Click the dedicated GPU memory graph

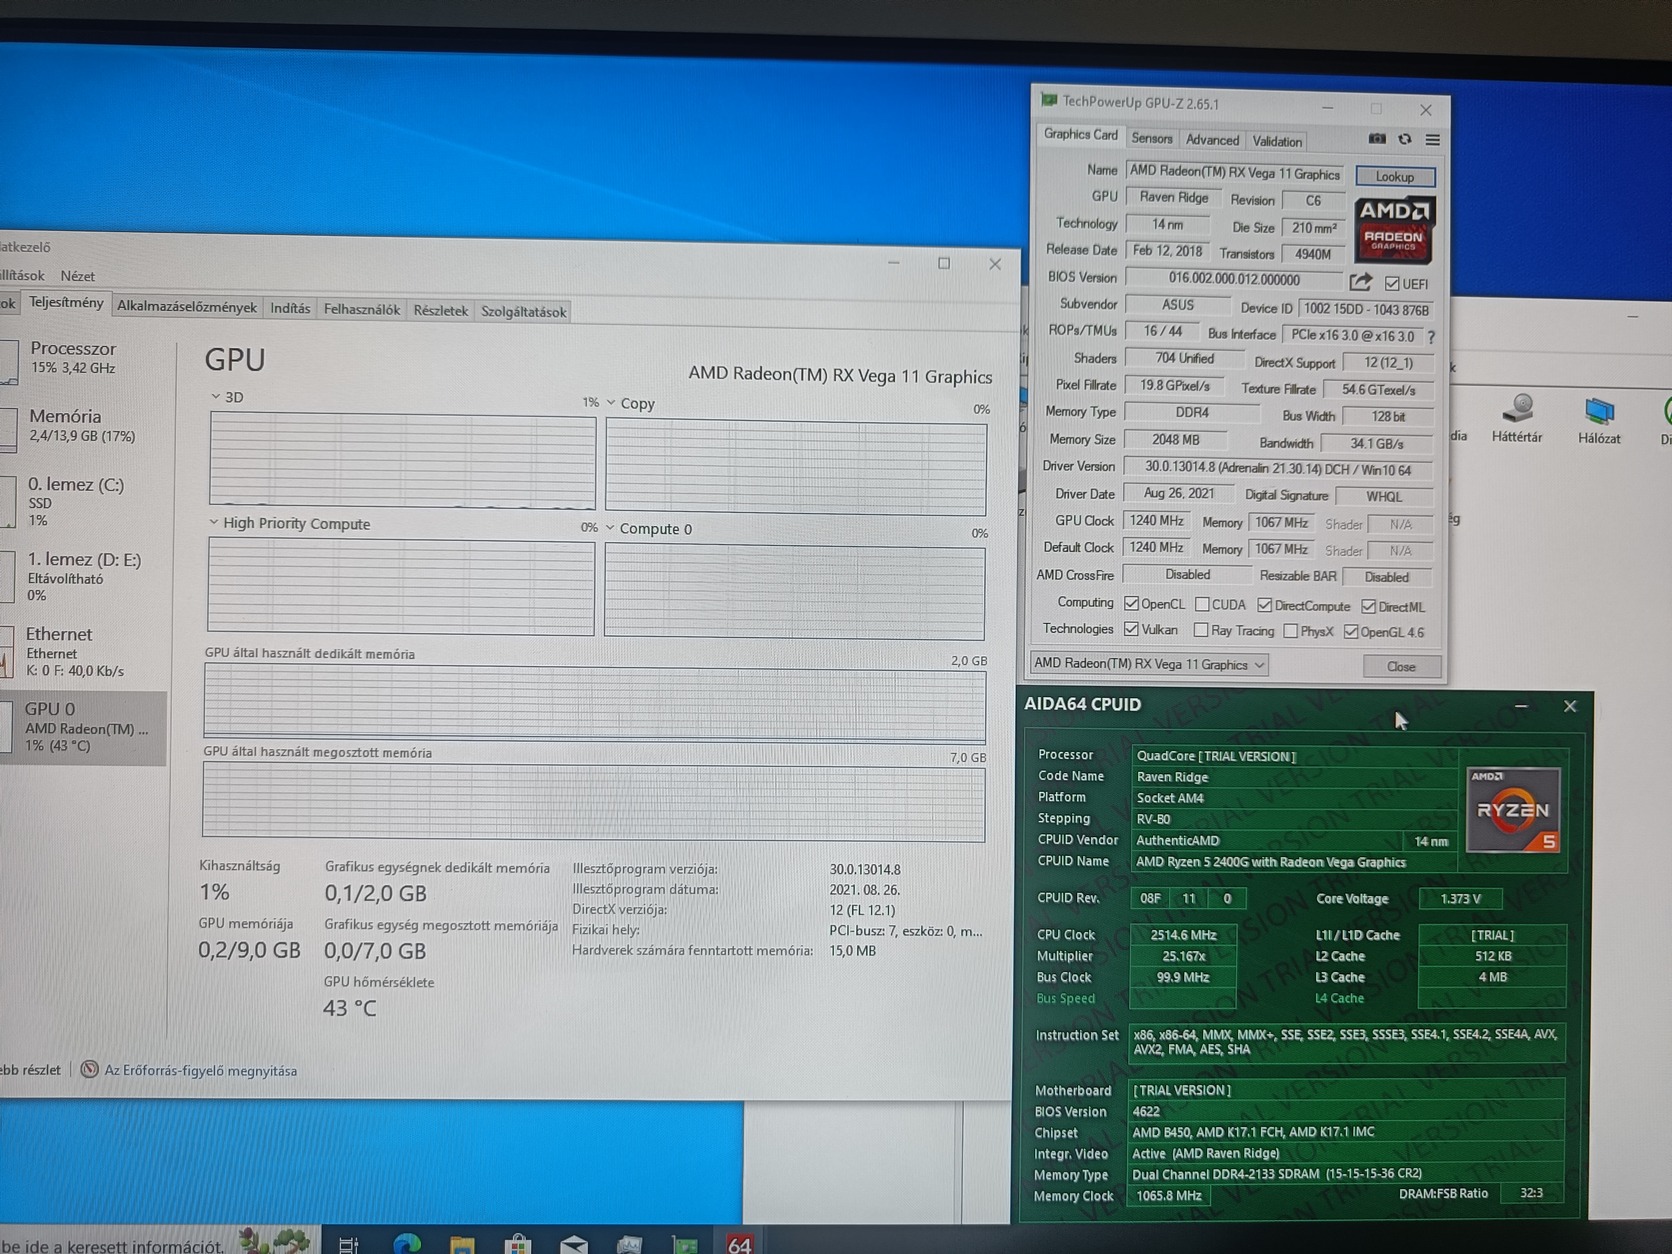[x=594, y=704]
